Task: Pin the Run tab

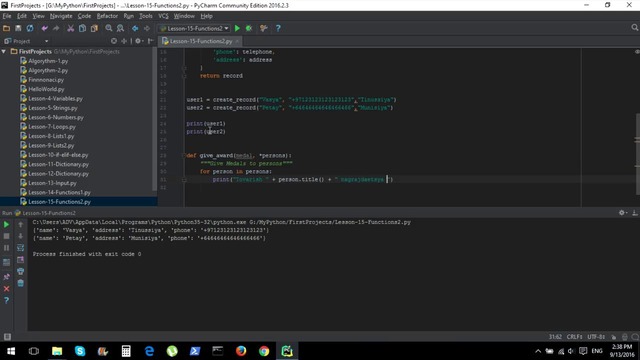Action: click(7, 277)
